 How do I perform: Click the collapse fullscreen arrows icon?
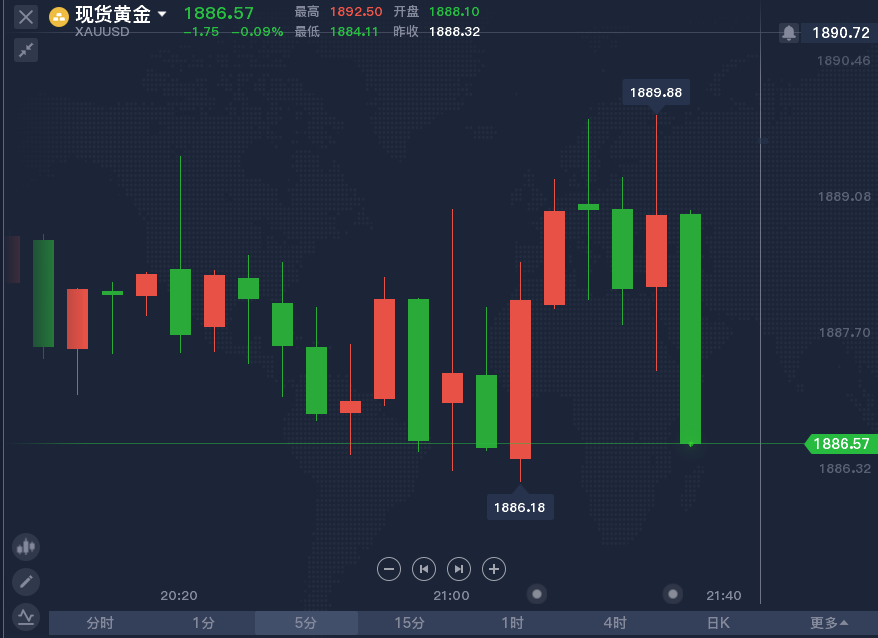pos(26,50)
